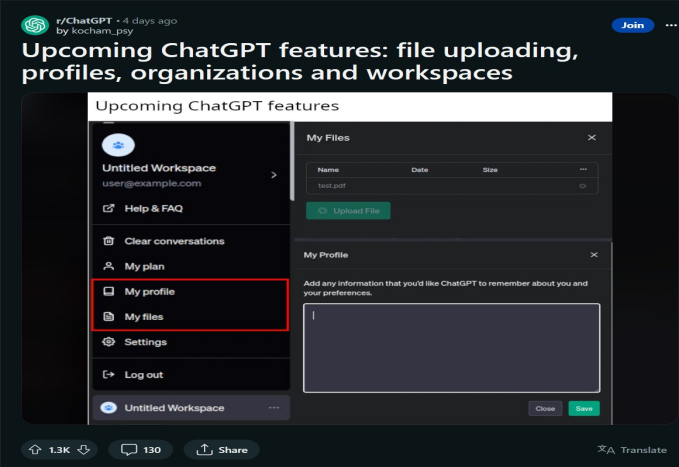Click the logout arrow icon
The width and height of the screenshot is (679, 467).
click(109, 374)
